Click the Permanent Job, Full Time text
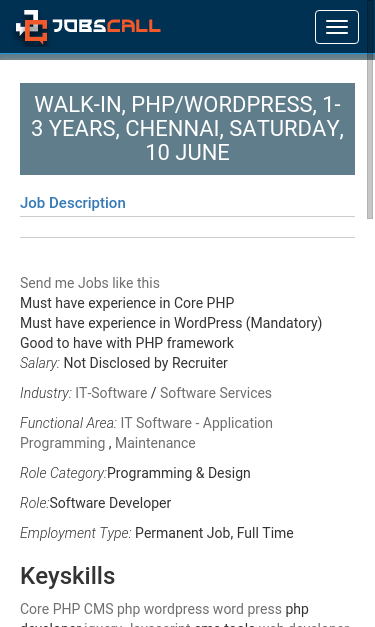Screen dimensions: 375x627 [214, 533]
